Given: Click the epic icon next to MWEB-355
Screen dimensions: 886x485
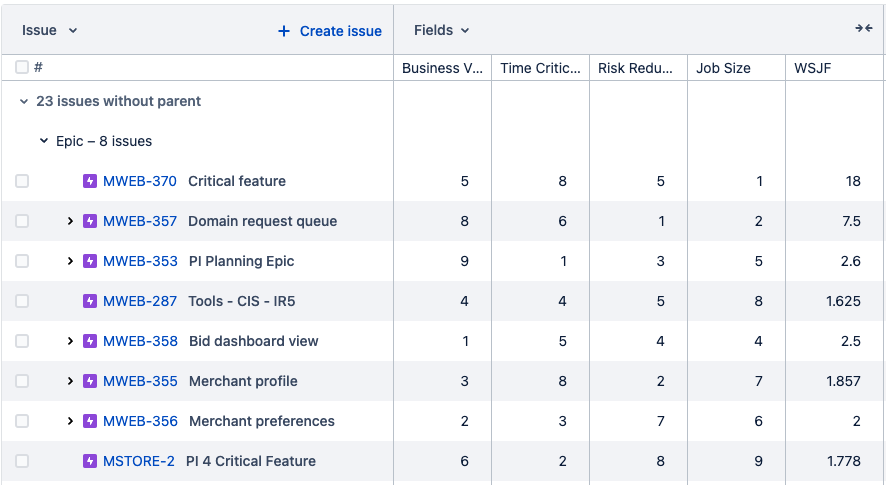Looking at the screenshot, I should pyautogui.click(x=90, y=381).
